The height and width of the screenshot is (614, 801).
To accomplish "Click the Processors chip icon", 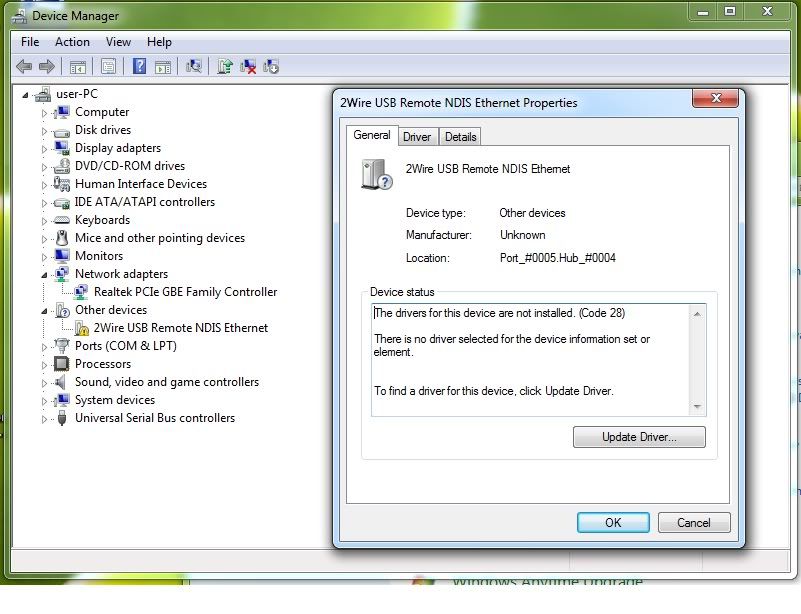I will tap(61, 364).
